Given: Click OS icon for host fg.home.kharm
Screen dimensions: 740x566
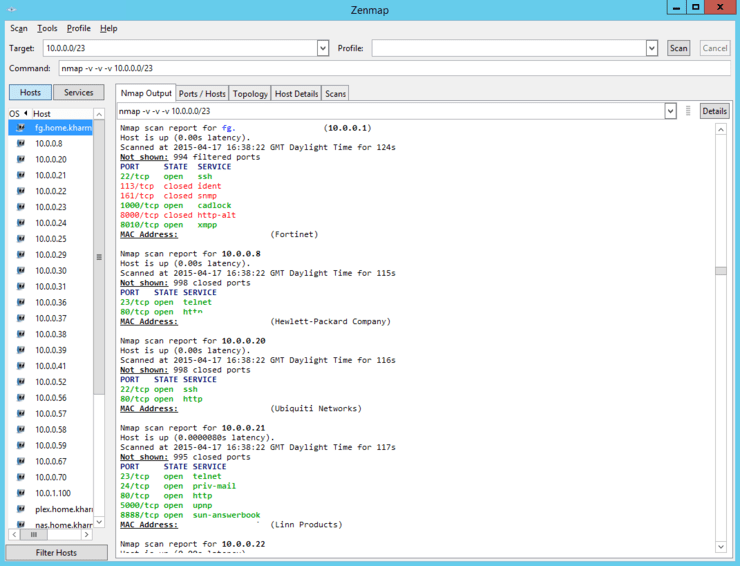Looking at the screenshot, I should click(x=21, y=127).
